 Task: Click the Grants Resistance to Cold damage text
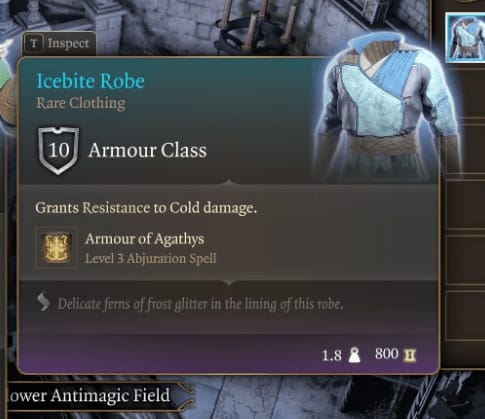(x=146, y=208)
